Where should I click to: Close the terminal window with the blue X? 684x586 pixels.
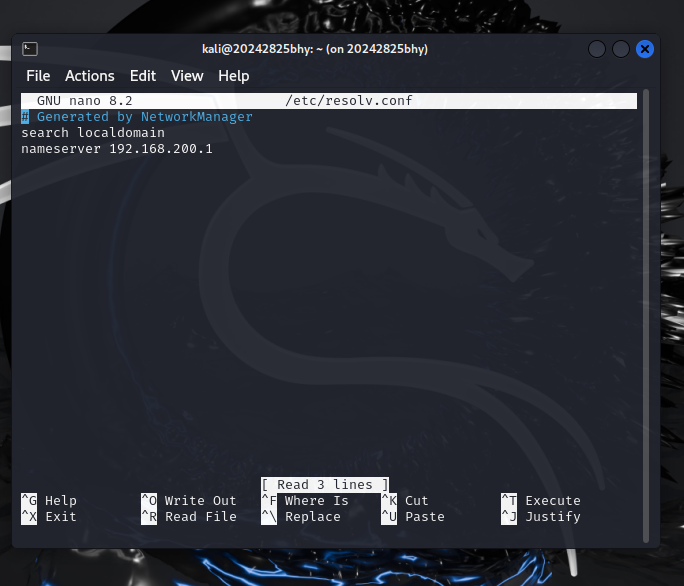click(x=645, y=49)
